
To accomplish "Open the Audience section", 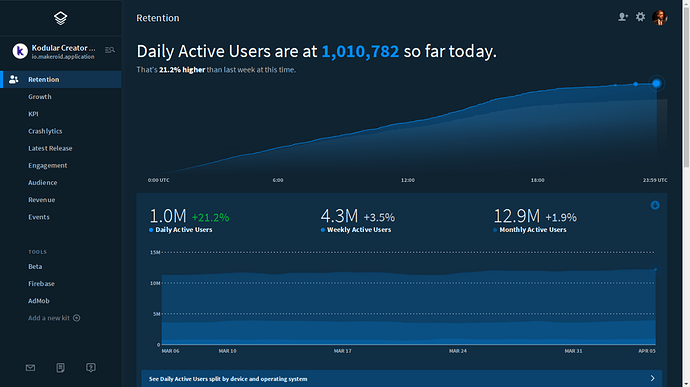I will tap(43, 182).
